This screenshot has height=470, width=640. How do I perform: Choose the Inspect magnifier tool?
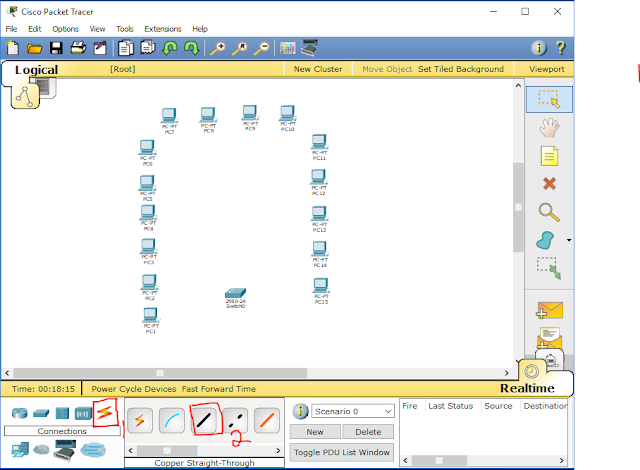549,212
